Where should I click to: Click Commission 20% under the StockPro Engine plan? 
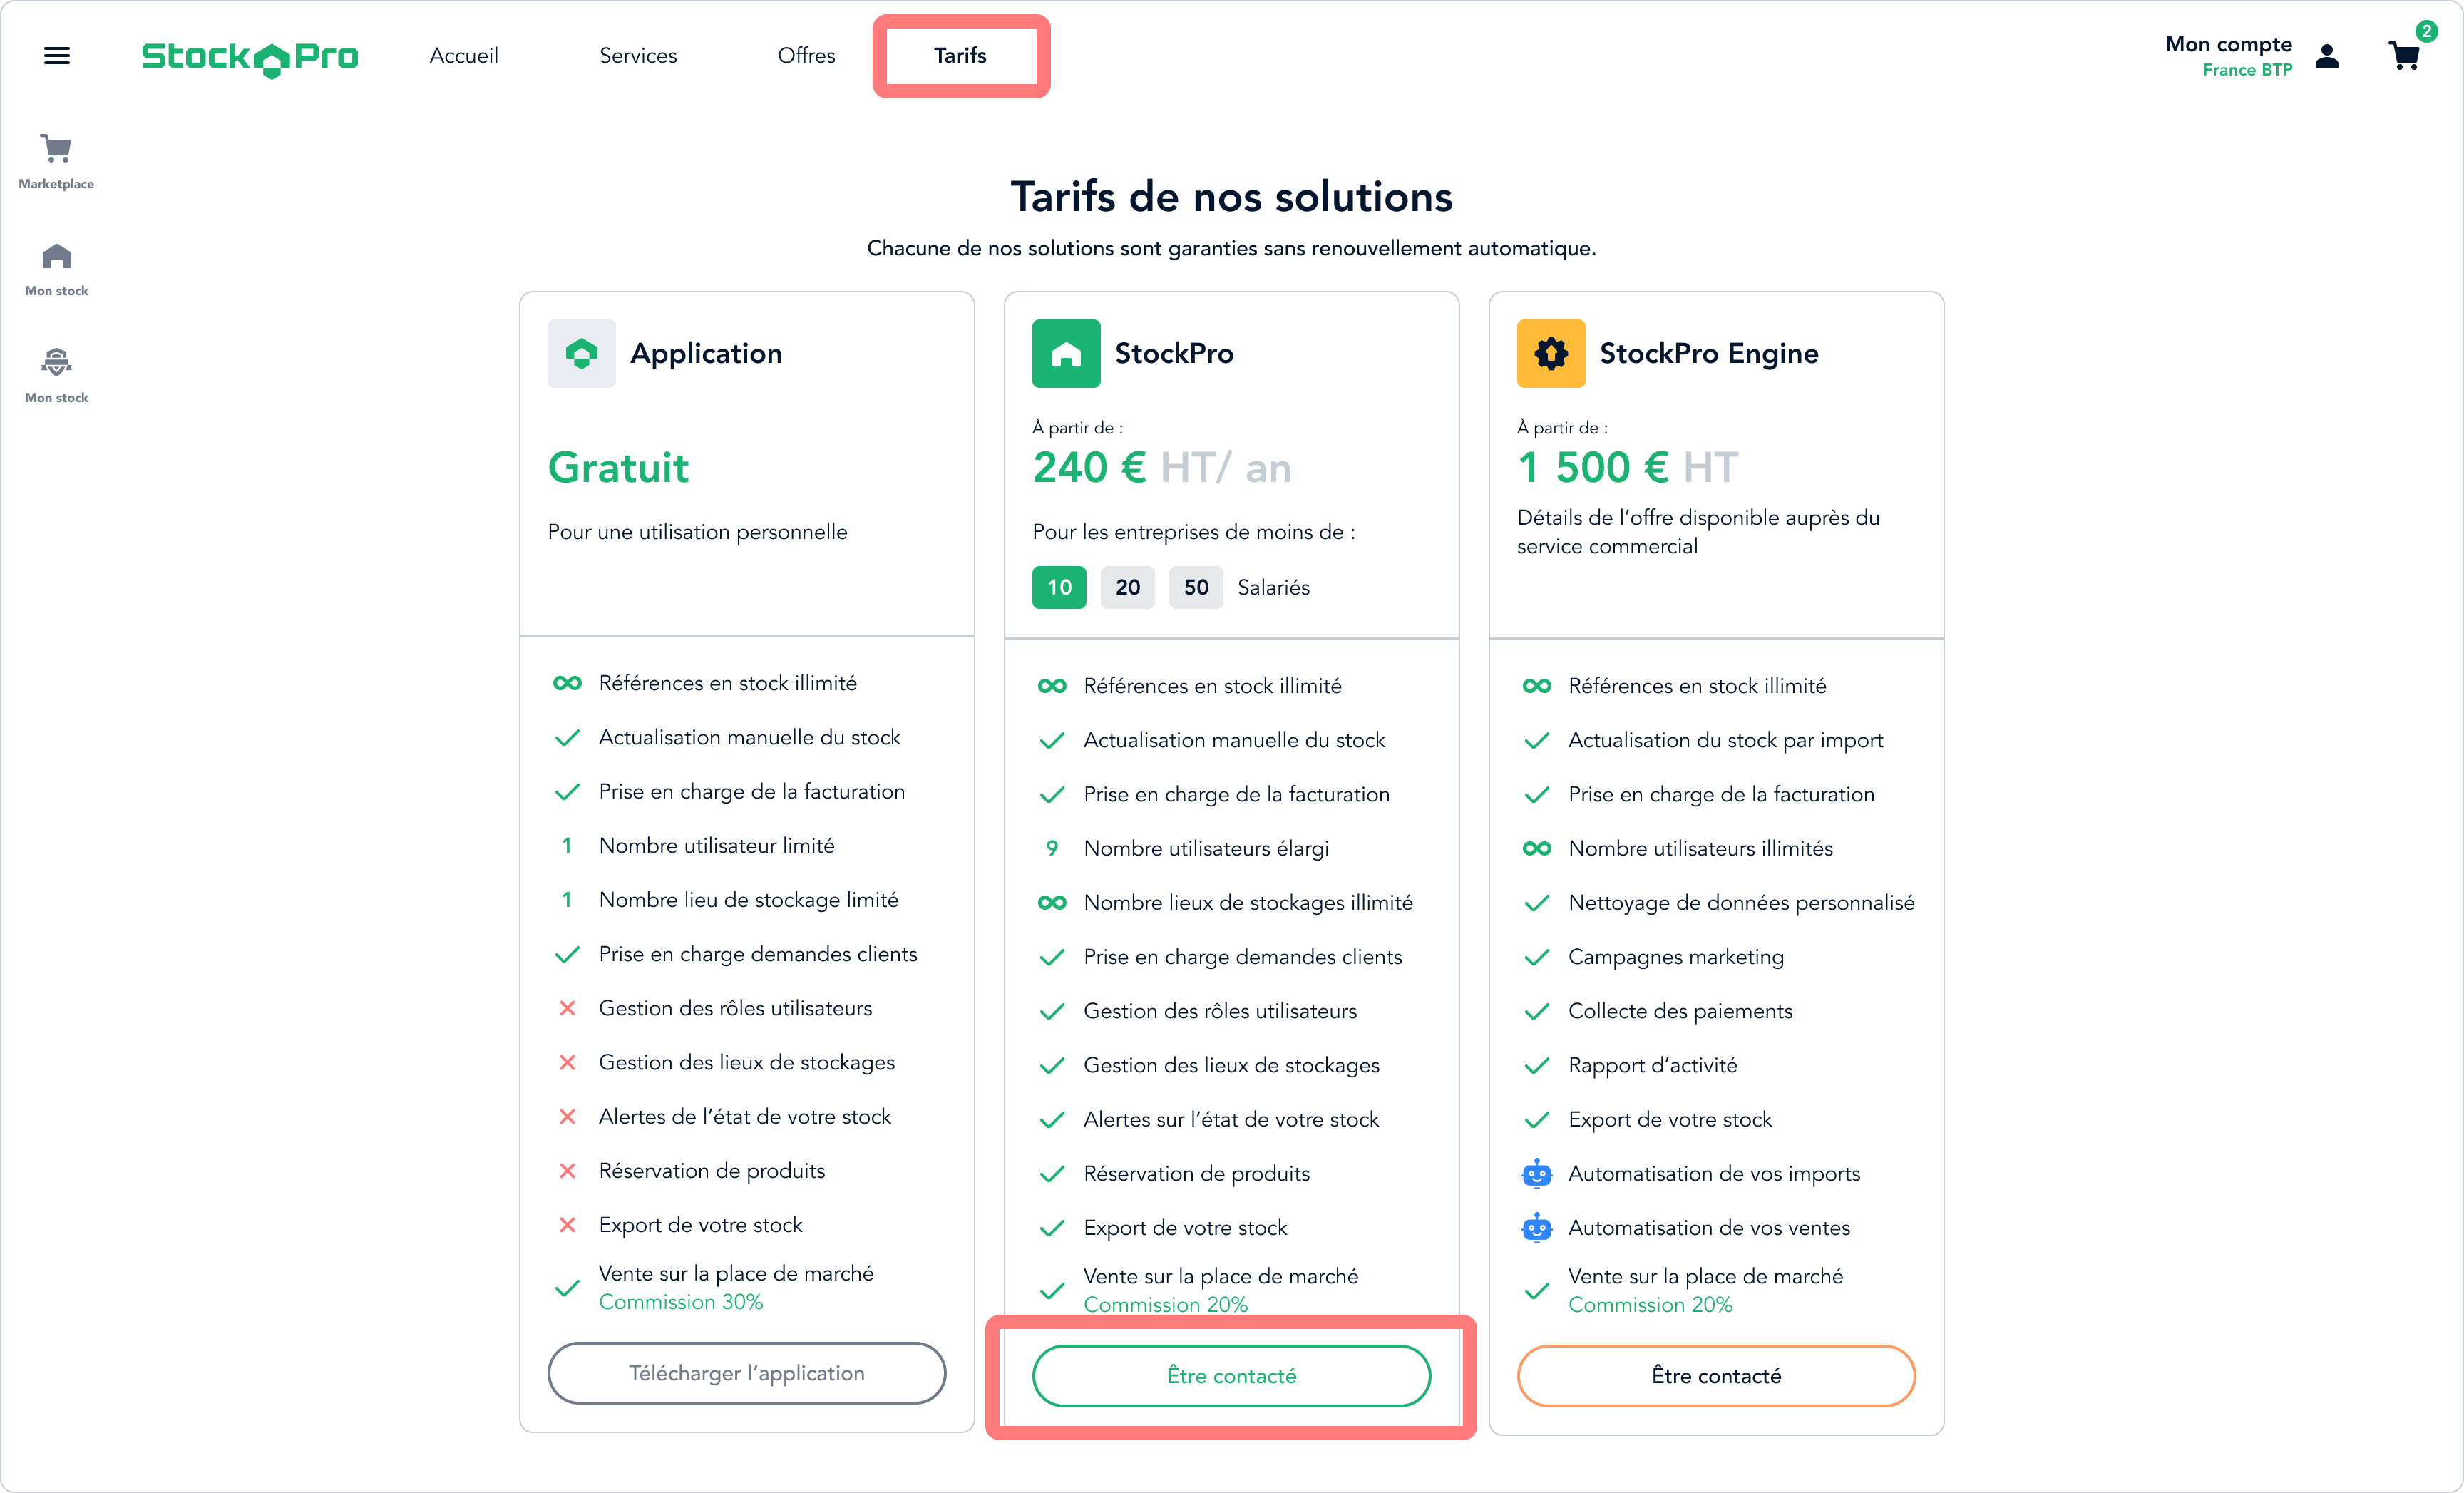[x=1650, y=1305]
